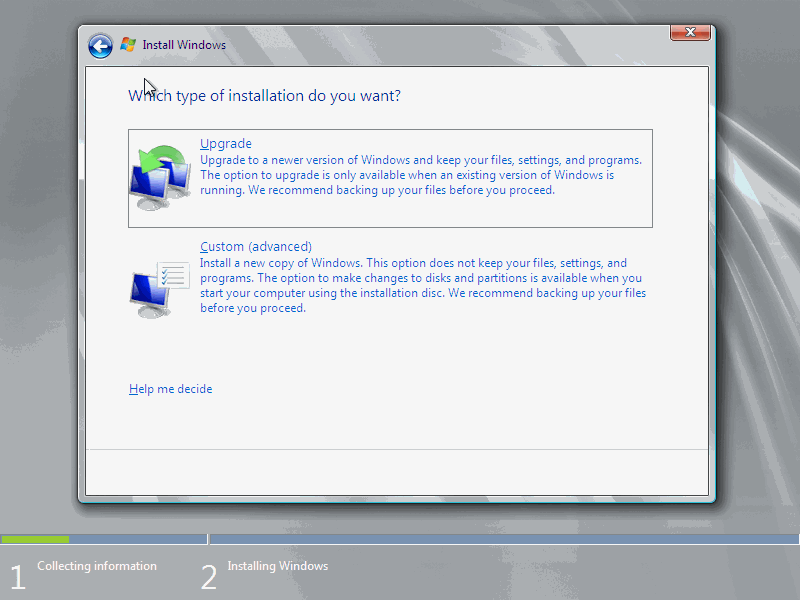
Task: Click the Install Windows title text
Action: click(x=184, y=45)
